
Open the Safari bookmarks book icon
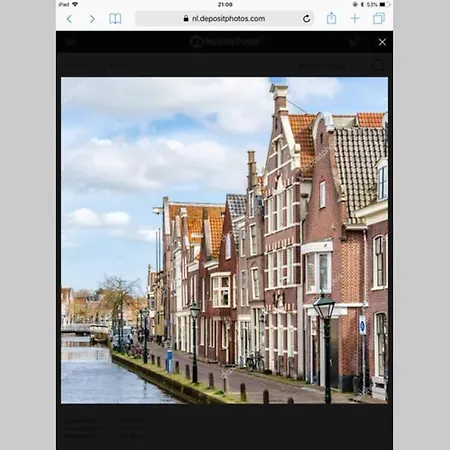(x=115, y=19)
